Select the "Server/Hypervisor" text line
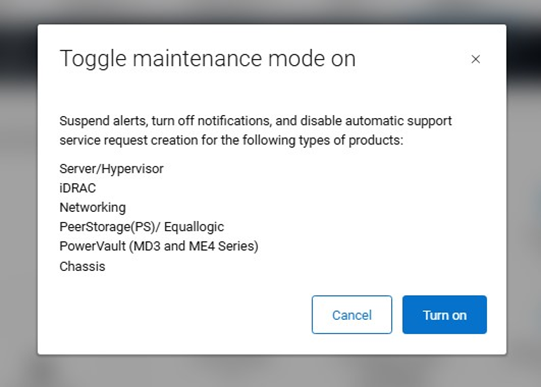The height and width of the screenshot is (387, 541). tap(111, 169)
